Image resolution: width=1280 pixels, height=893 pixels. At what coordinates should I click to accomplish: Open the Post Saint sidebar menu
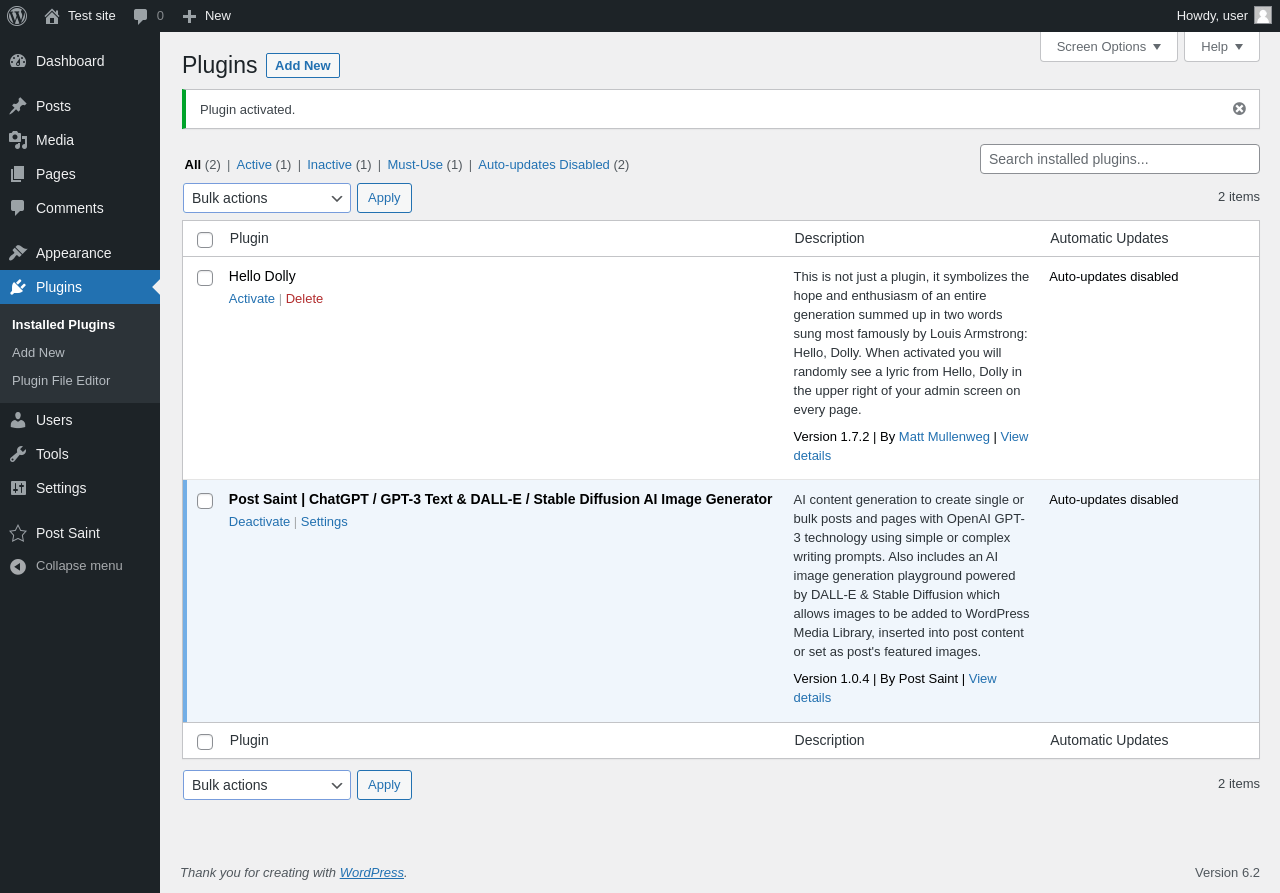point(80,533)
